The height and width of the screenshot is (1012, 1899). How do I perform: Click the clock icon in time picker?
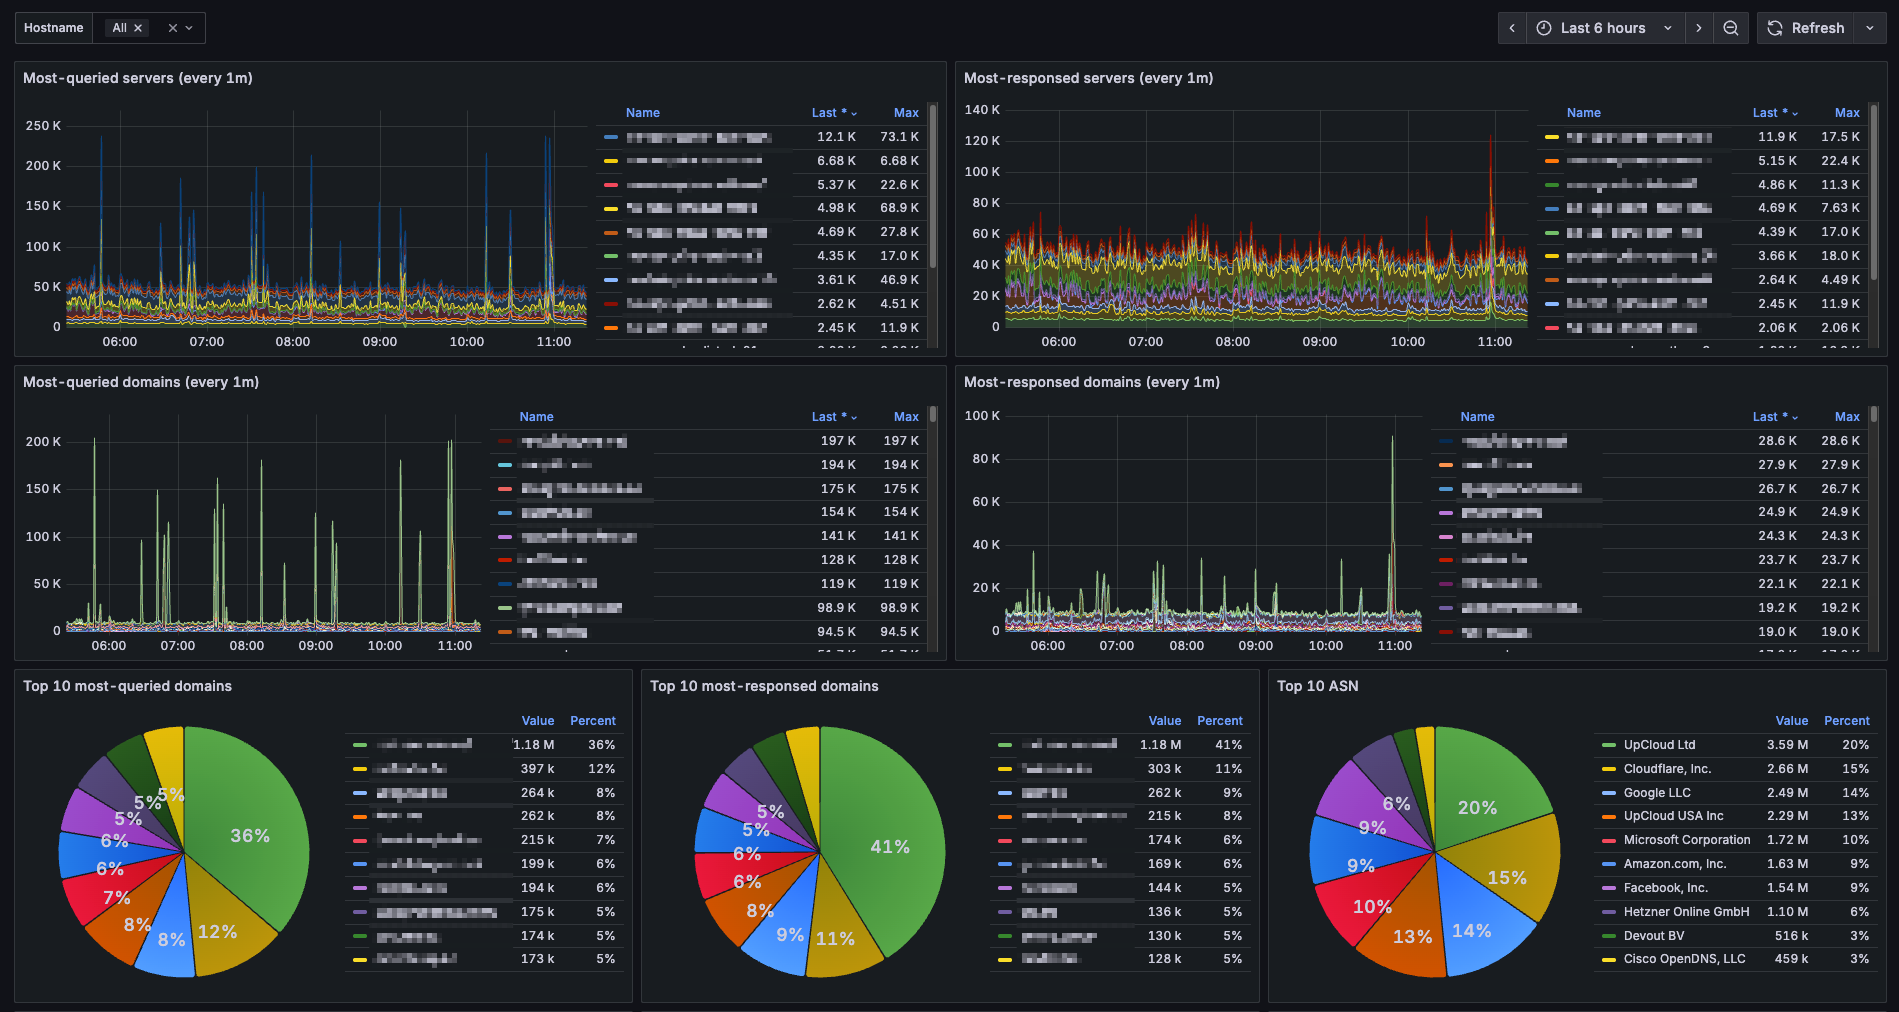click(1544, 28)
